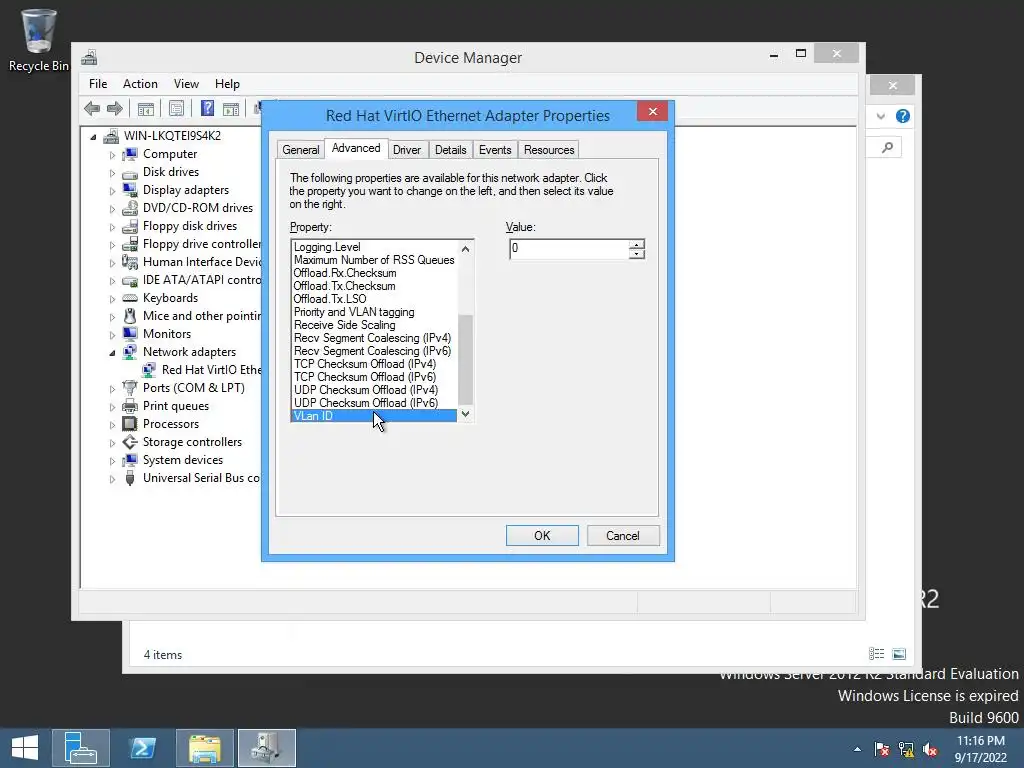
Task: Open the Action menu
Action: 140,84
